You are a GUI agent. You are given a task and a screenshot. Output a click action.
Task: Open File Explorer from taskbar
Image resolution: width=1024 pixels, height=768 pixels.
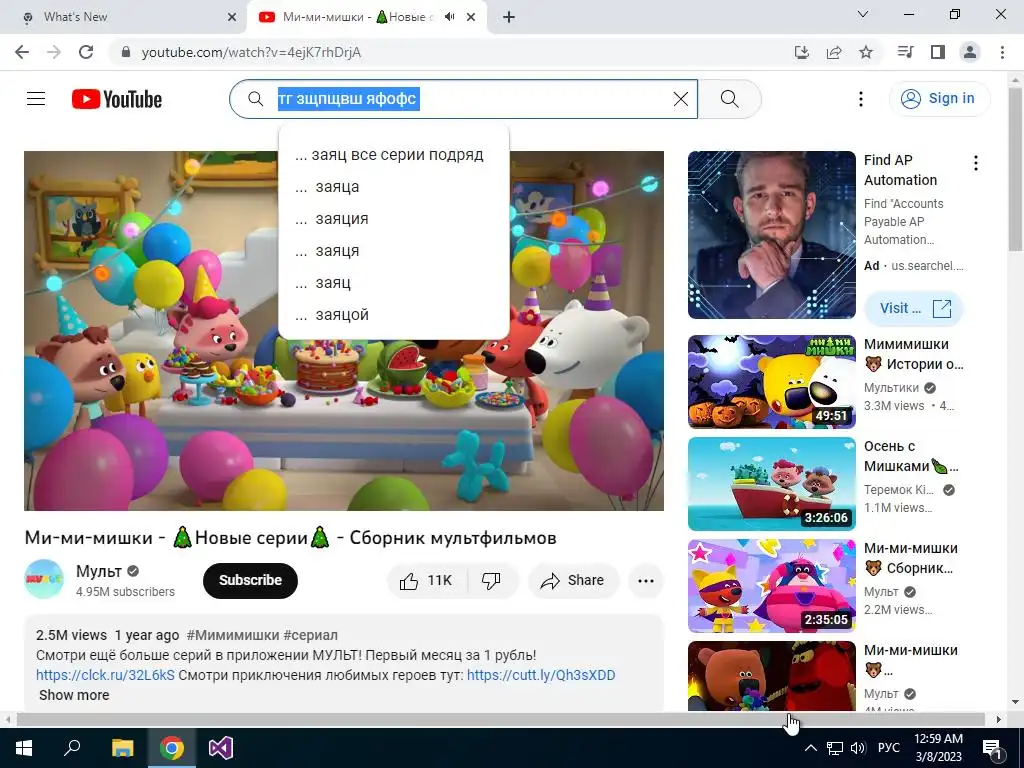coord(122,748)
